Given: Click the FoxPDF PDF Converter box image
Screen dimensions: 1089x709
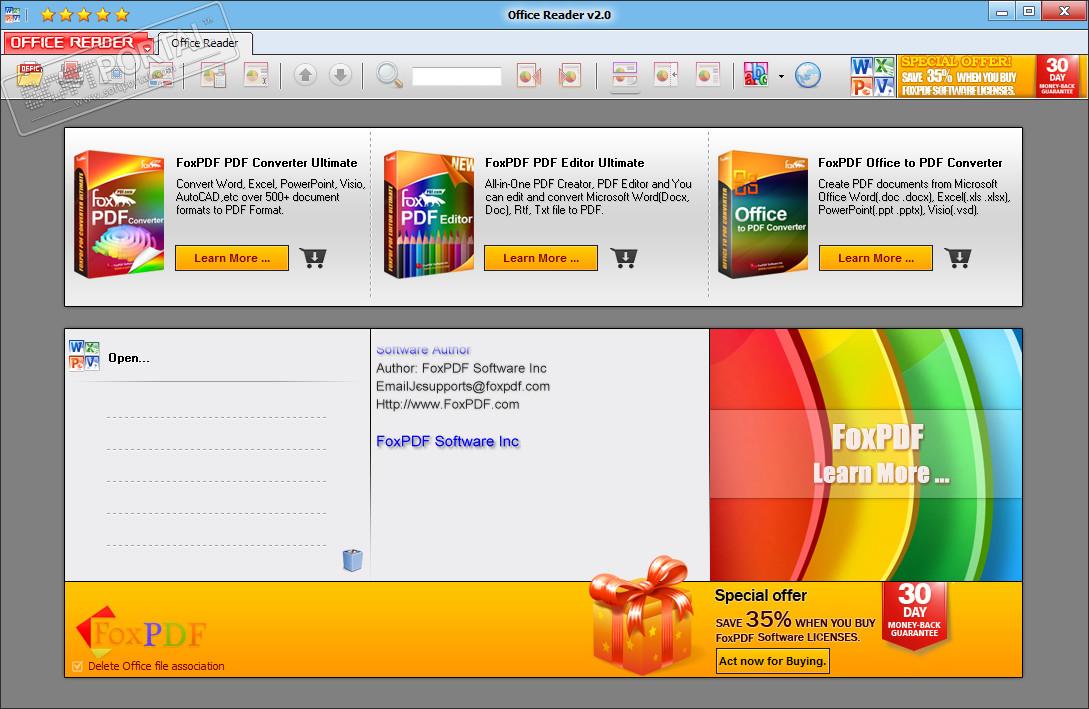Looking at the screenshot, I should point(119,215).
